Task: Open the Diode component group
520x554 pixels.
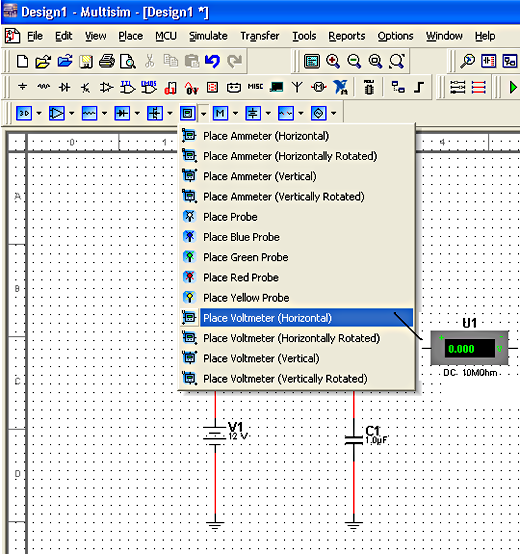Action: [x=65, y=87]
